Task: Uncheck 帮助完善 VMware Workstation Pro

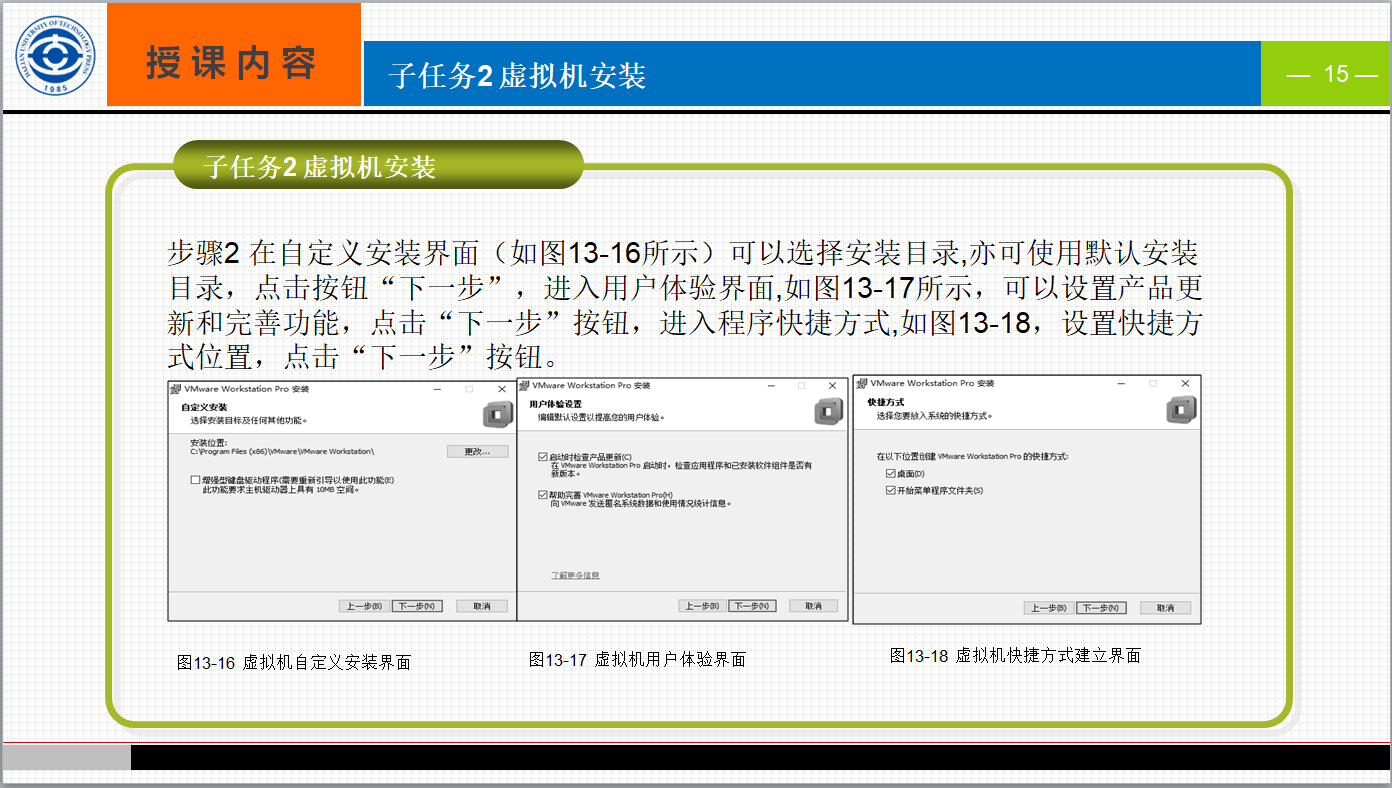Action: pyautogui.click(x=543, y=494)
